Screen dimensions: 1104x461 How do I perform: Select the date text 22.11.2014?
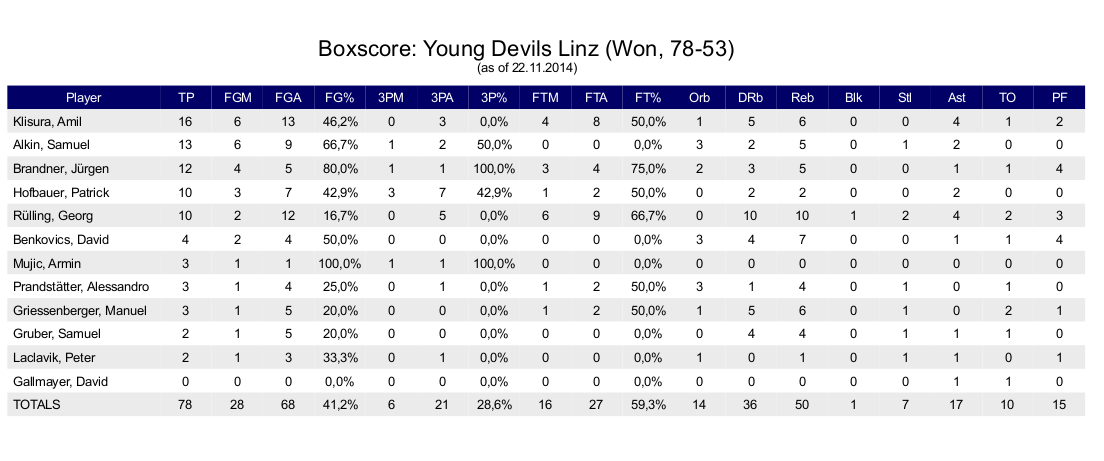(x=547, y=68)
